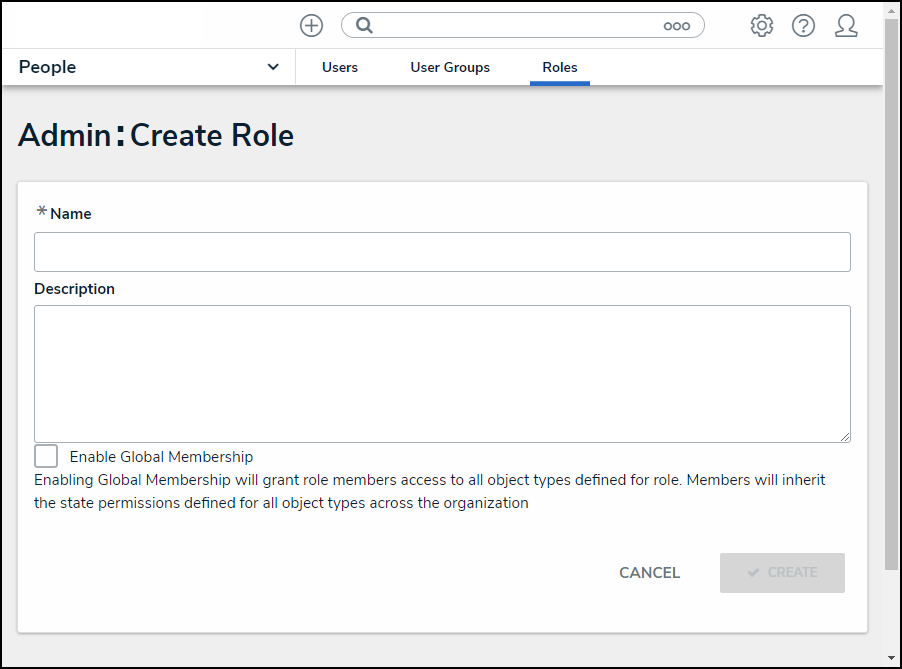Enable the Global Membership checkbox

[x=46, y=456]
